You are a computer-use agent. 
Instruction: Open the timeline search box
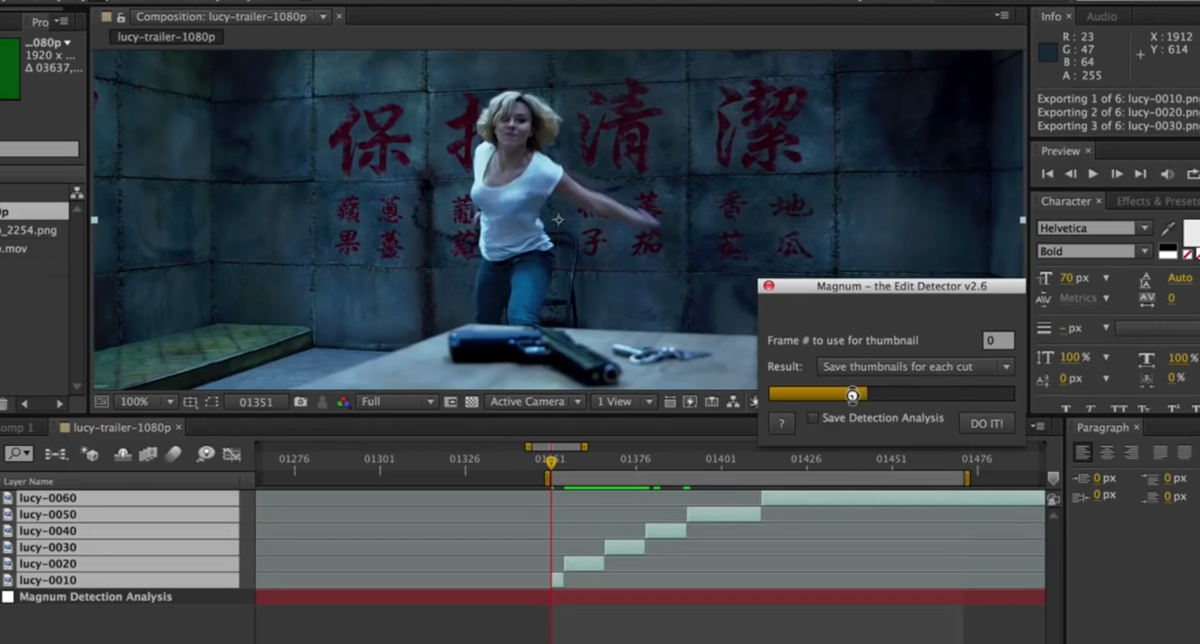18,454
